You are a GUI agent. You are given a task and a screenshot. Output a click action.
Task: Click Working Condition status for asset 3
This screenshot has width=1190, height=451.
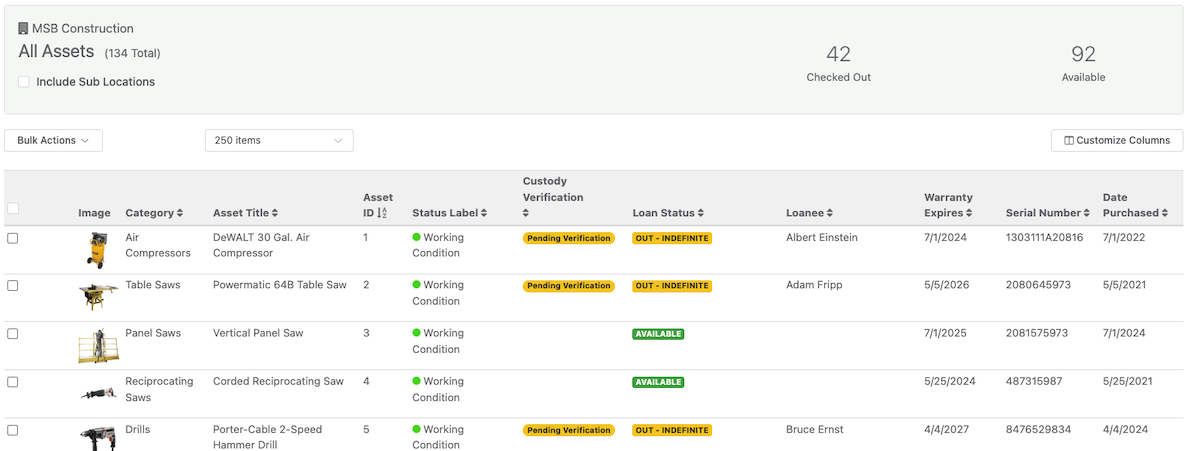(x=436, y=341)
